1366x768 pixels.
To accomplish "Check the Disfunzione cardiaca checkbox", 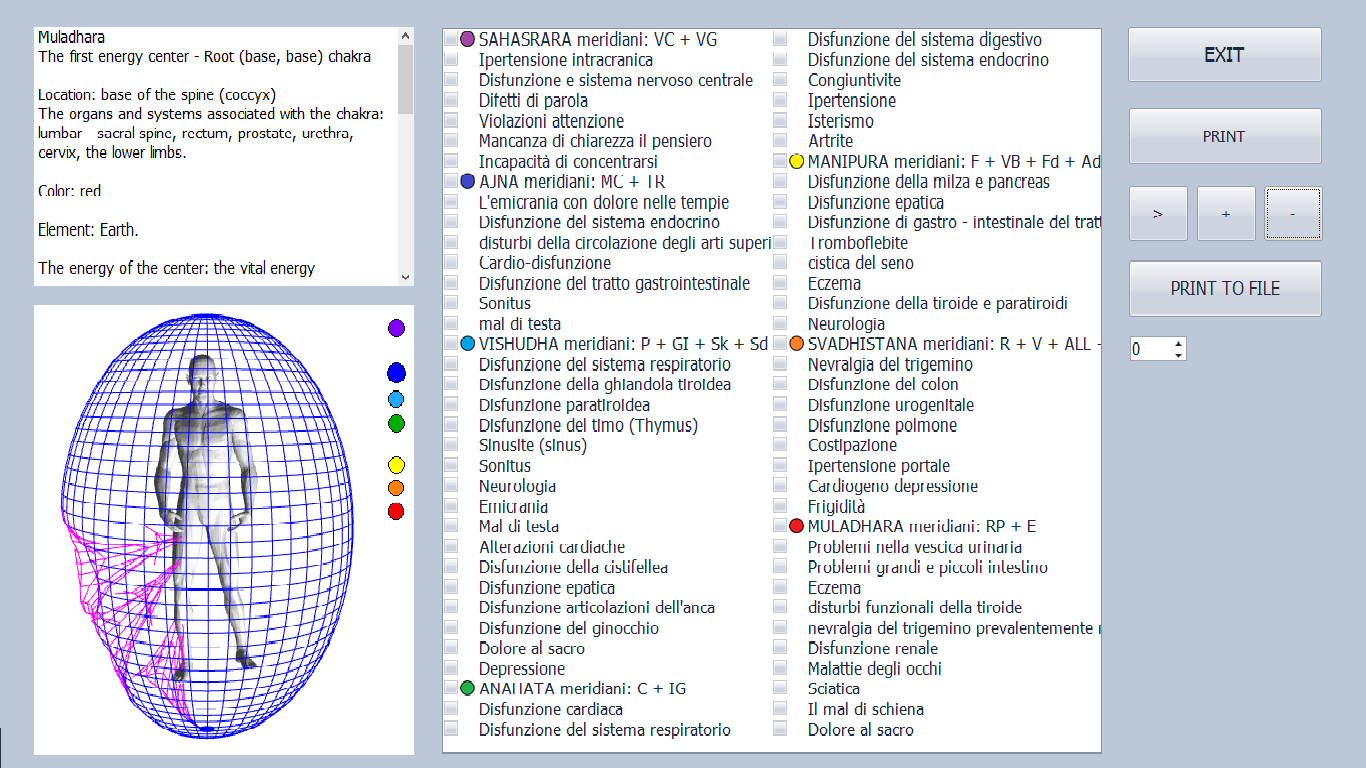I will pos(451,709).
